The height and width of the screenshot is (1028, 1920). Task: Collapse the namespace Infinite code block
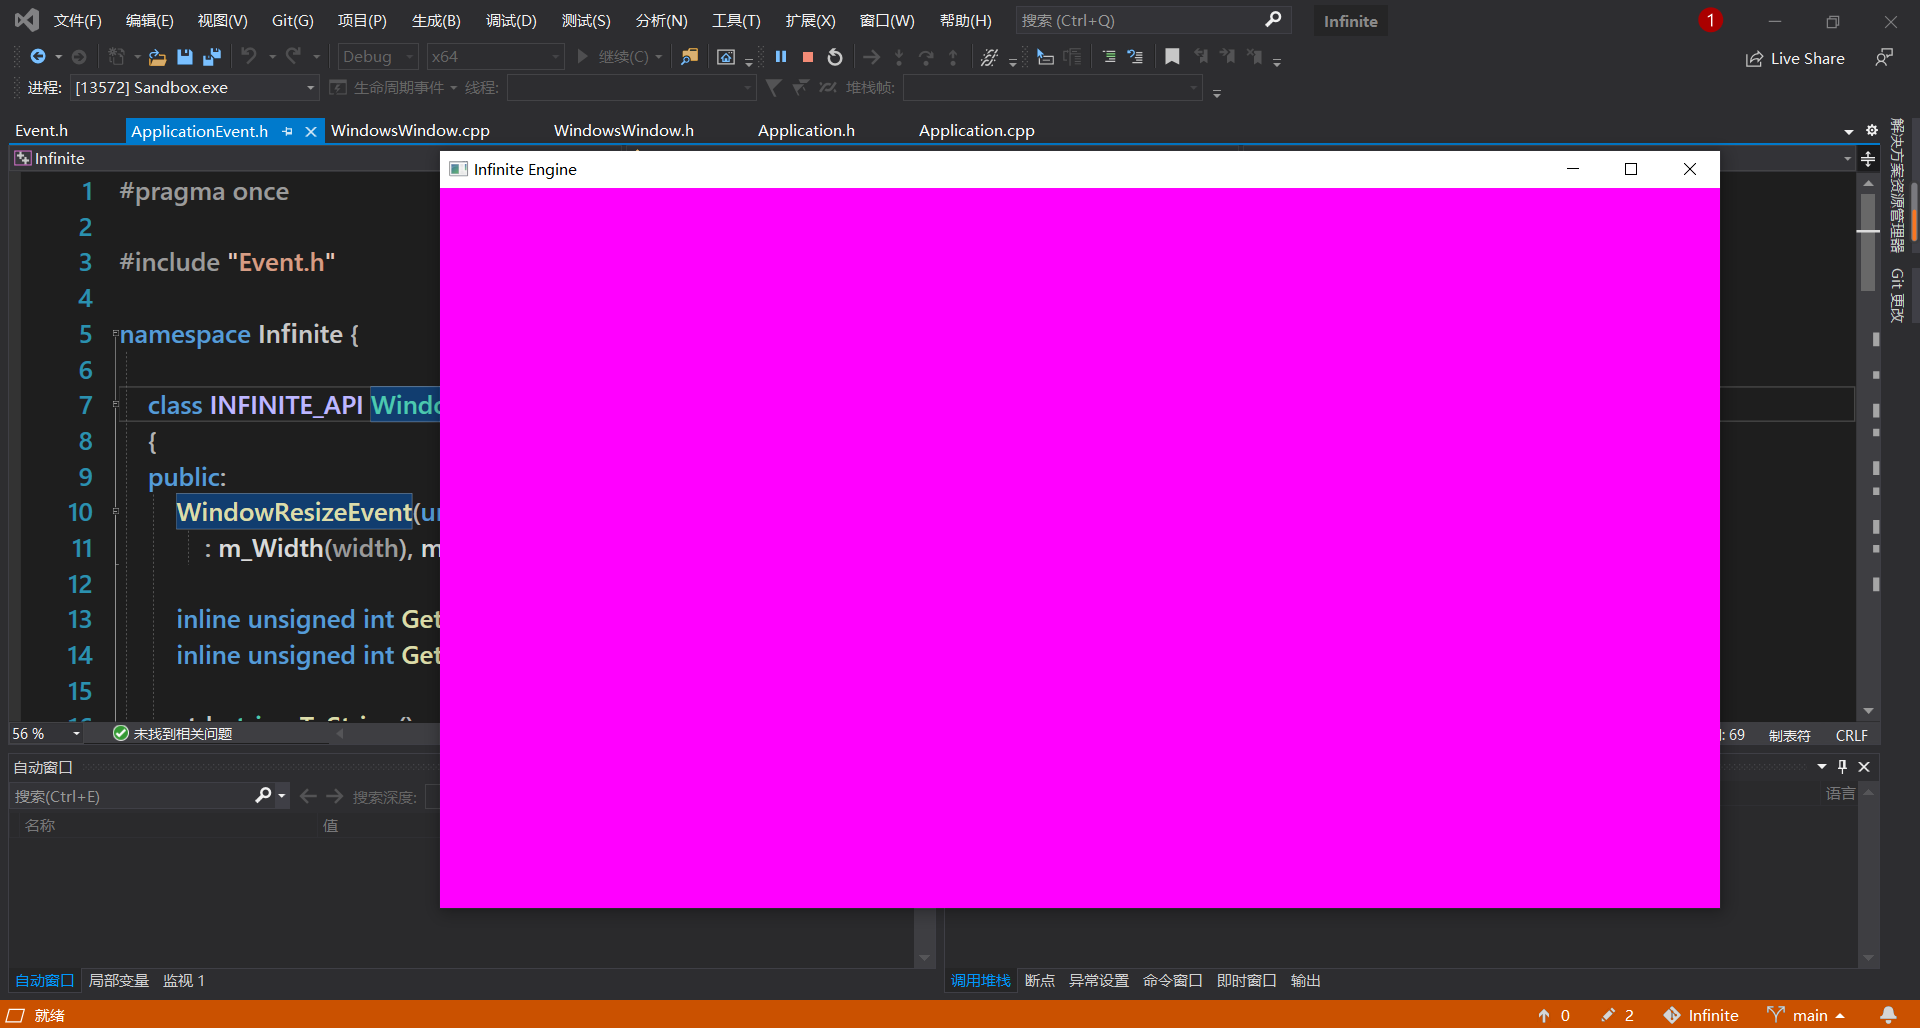click(x=115, y=334)
